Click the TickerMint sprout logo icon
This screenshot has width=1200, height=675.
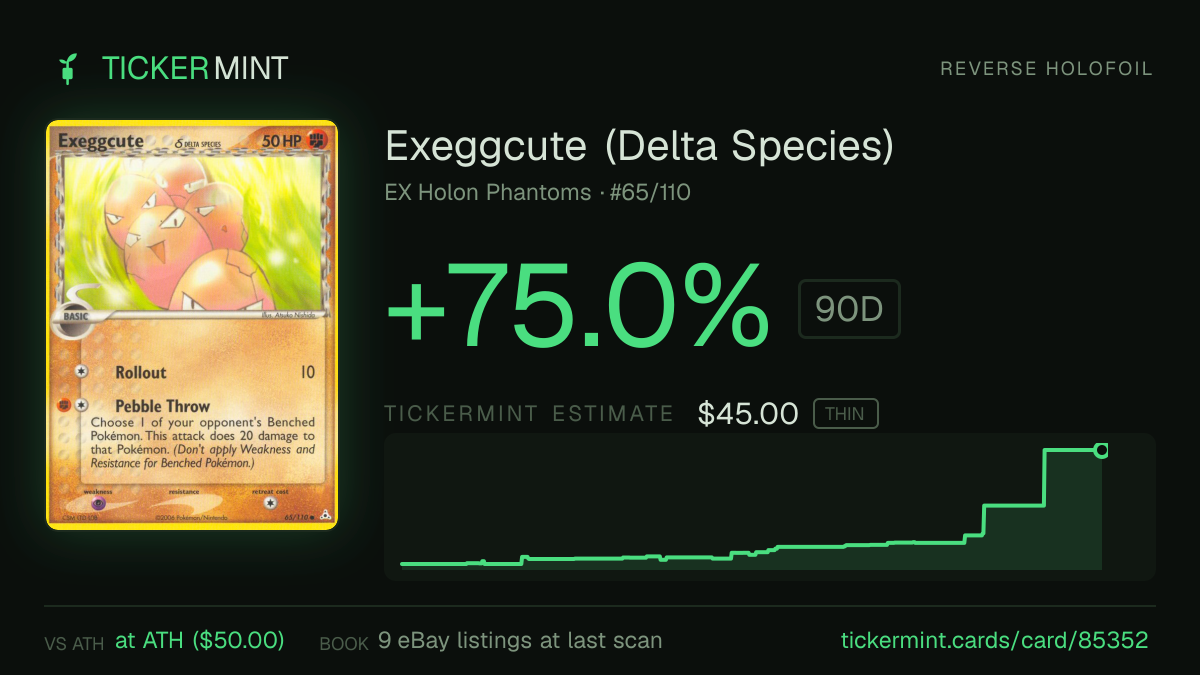pos(68,69)
